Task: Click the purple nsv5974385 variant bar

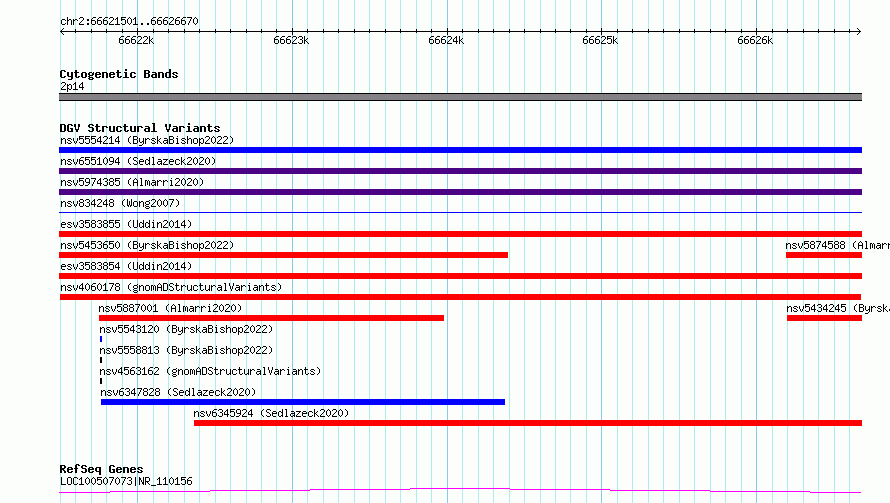Action: [460, 192]
